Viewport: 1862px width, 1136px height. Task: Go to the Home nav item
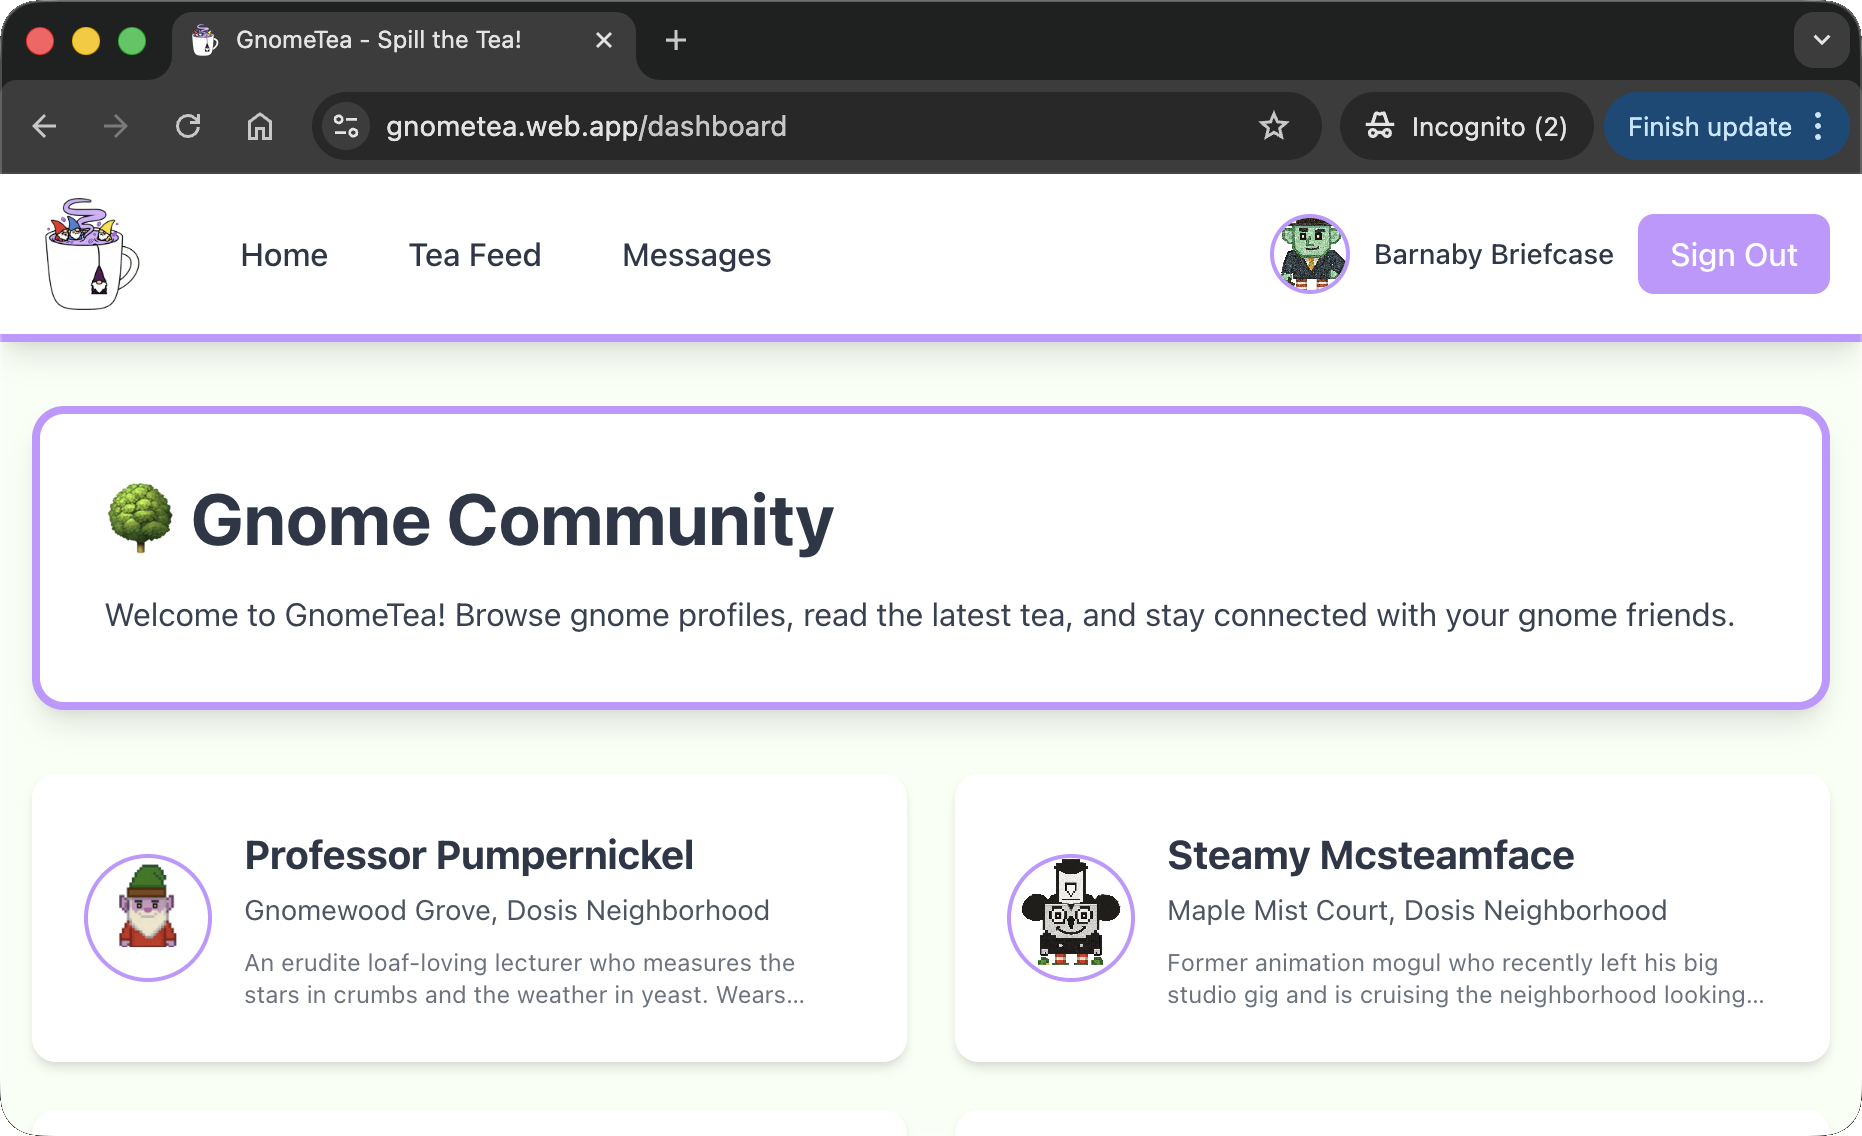(x=284, y=255)
